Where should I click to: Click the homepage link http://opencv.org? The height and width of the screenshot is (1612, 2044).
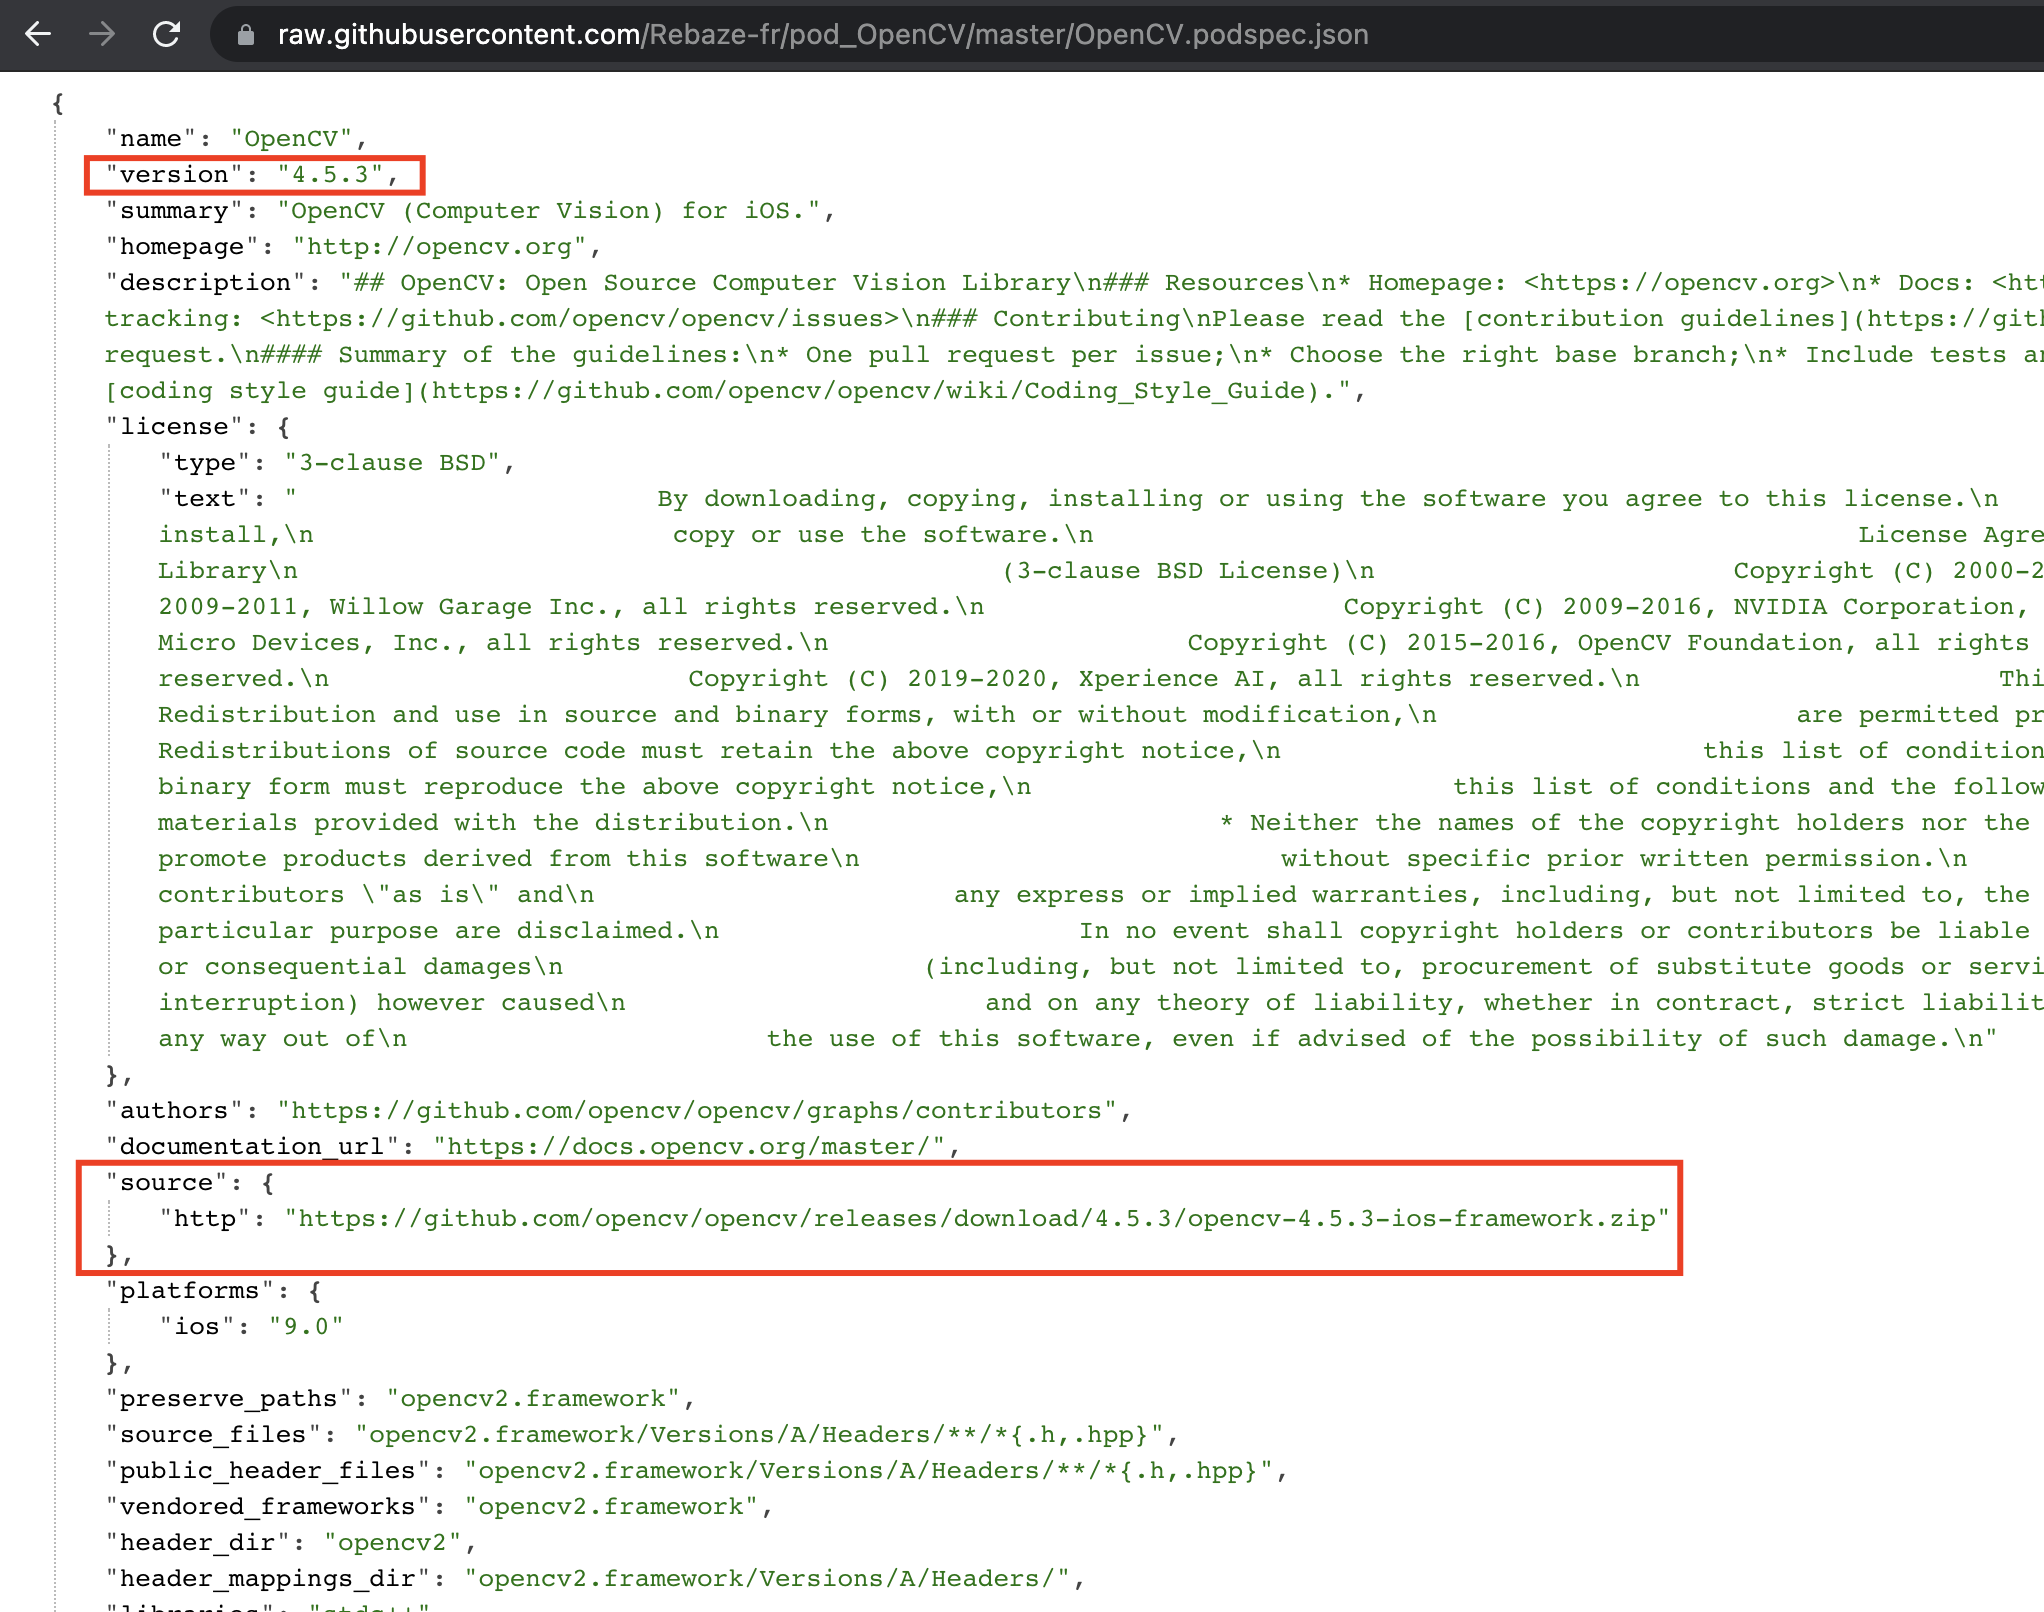(x=443, y=246)
